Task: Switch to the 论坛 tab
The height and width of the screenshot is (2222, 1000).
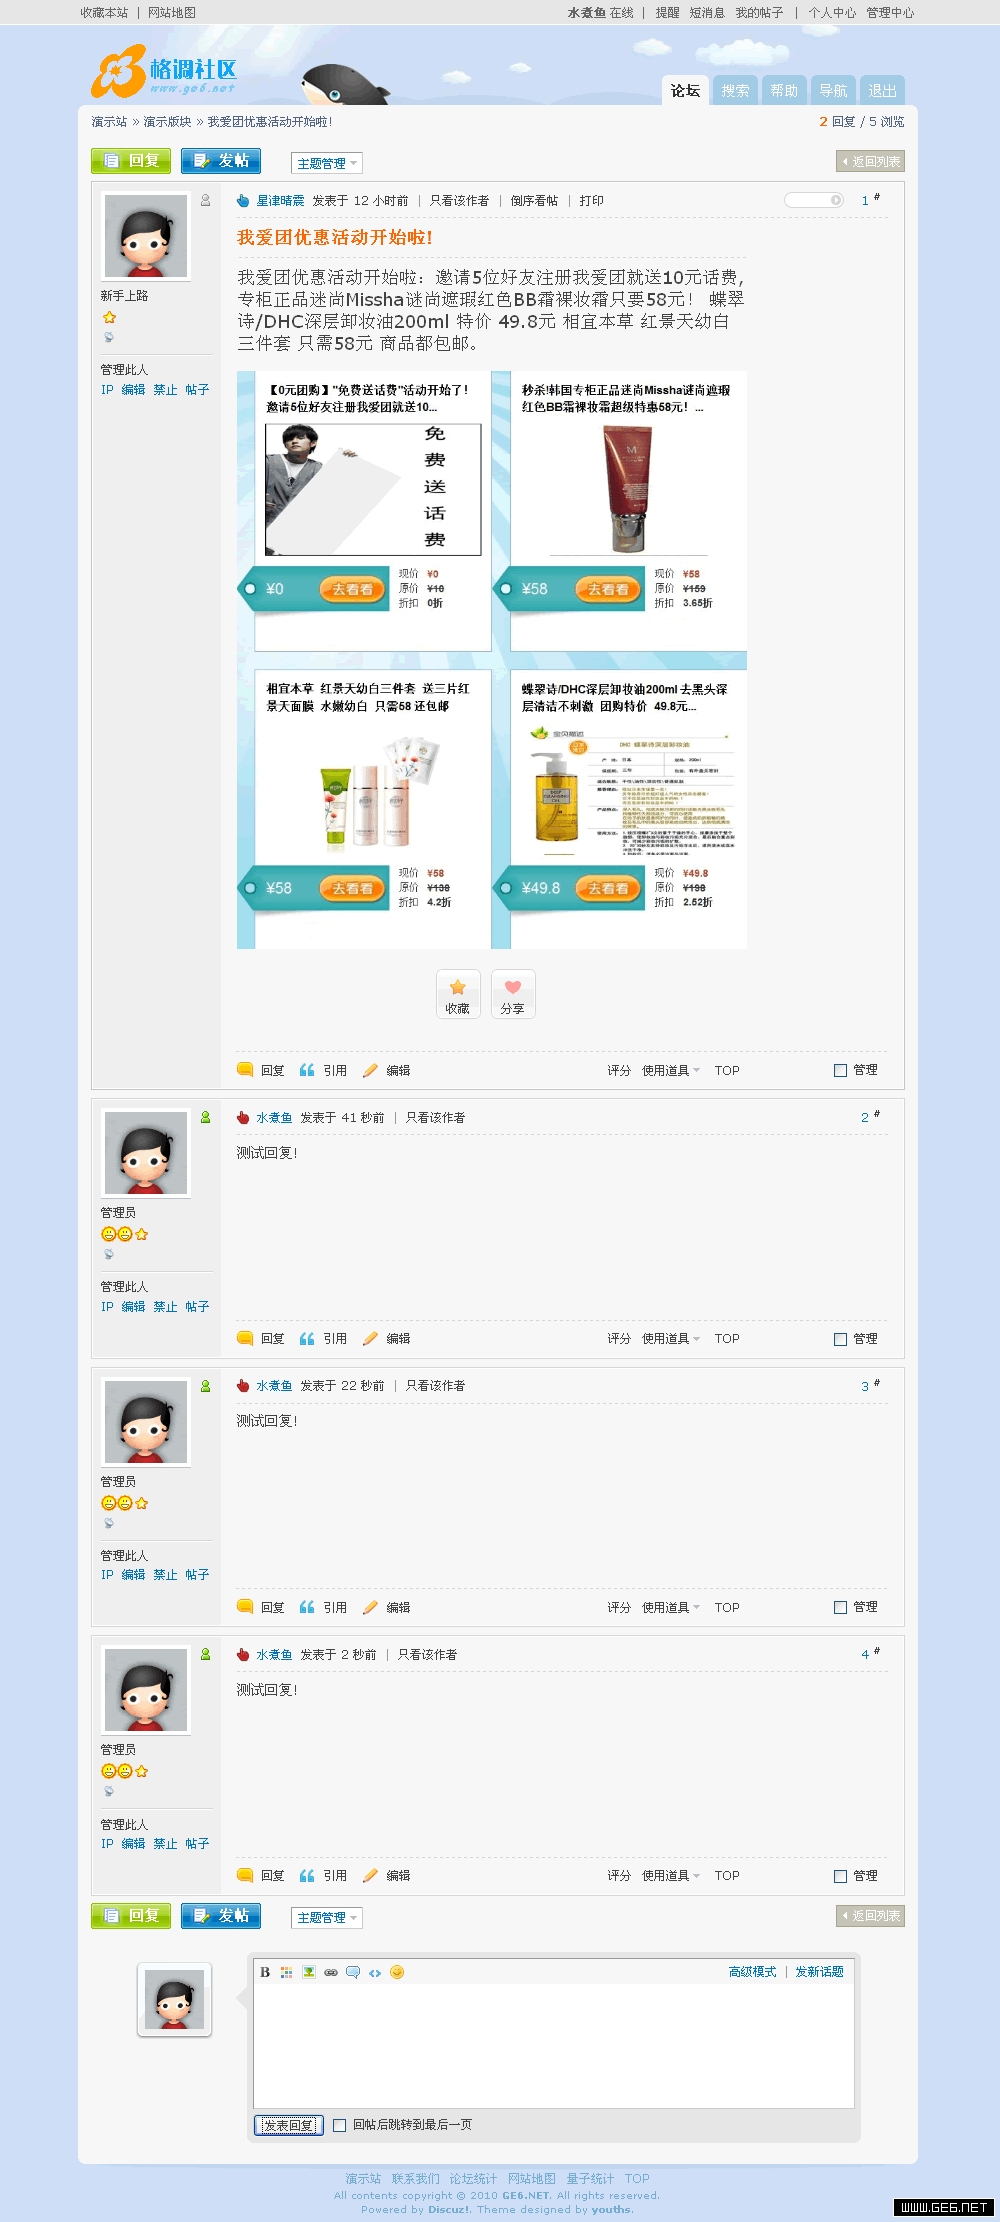Action: tap(685, 90)
